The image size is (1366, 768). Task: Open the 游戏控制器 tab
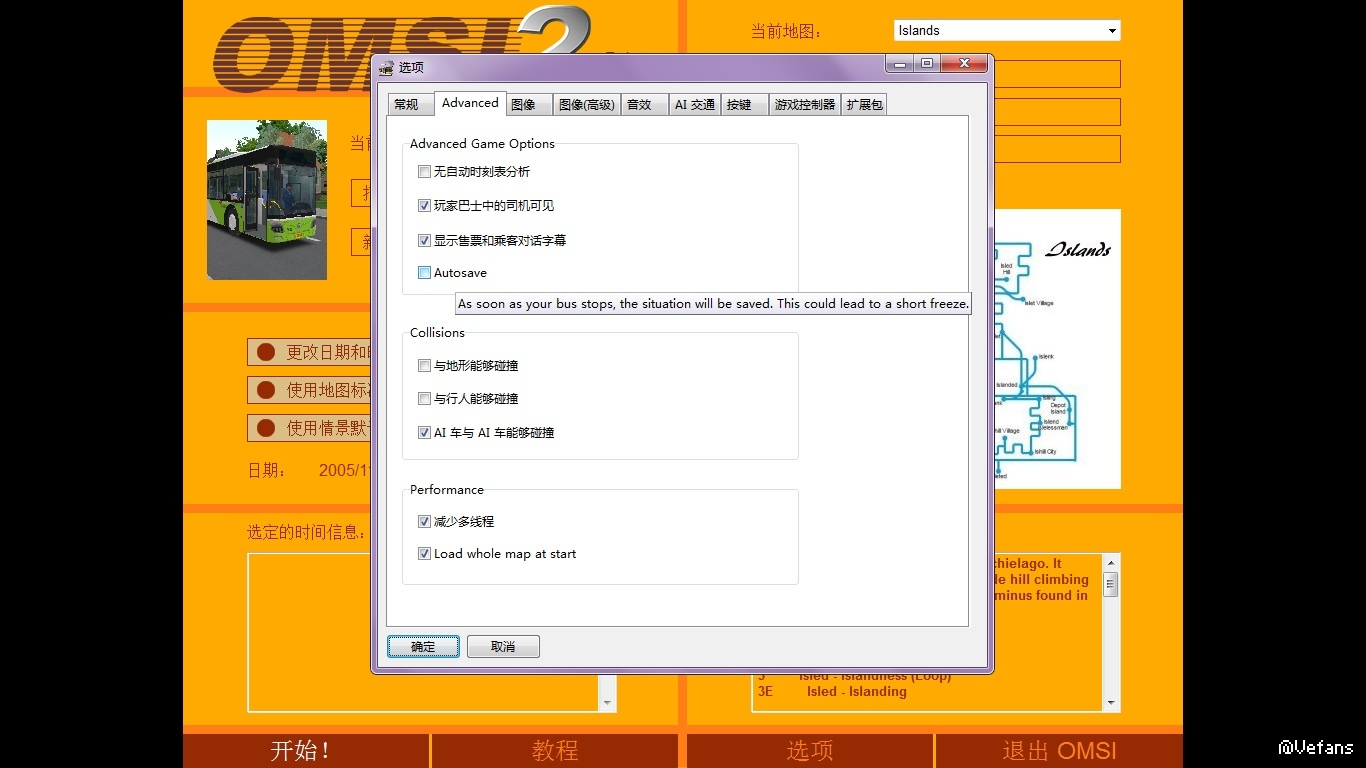tap(805, 105)
